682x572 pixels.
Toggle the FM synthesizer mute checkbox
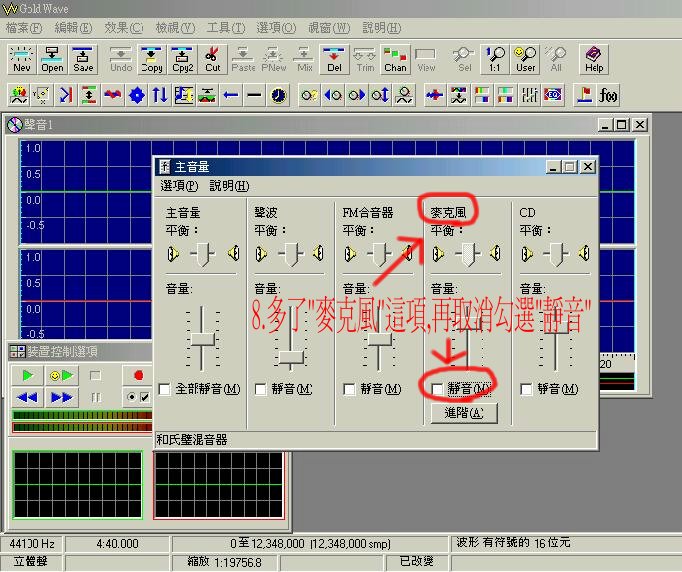(350, 389)
